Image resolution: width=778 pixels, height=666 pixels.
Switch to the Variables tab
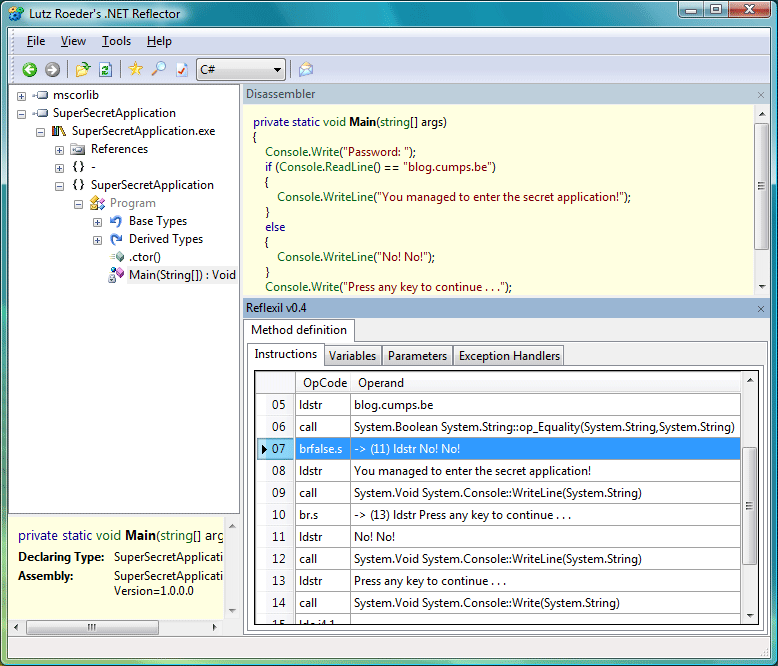352,356
